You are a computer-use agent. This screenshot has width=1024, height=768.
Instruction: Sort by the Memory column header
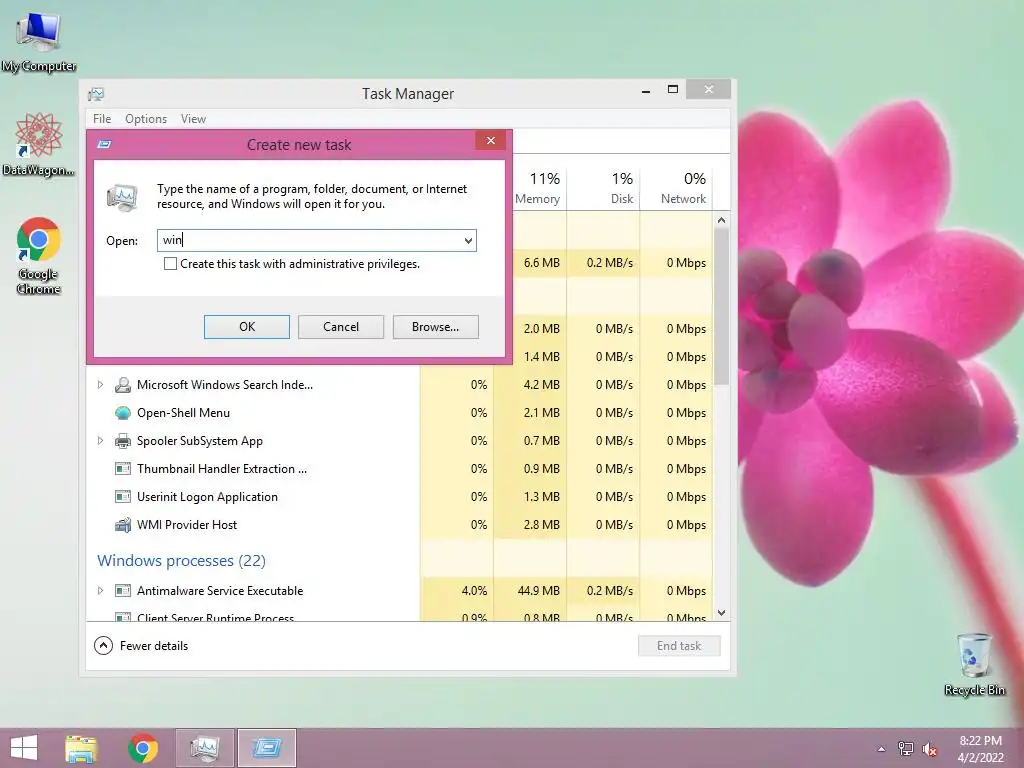pos(537,187)
